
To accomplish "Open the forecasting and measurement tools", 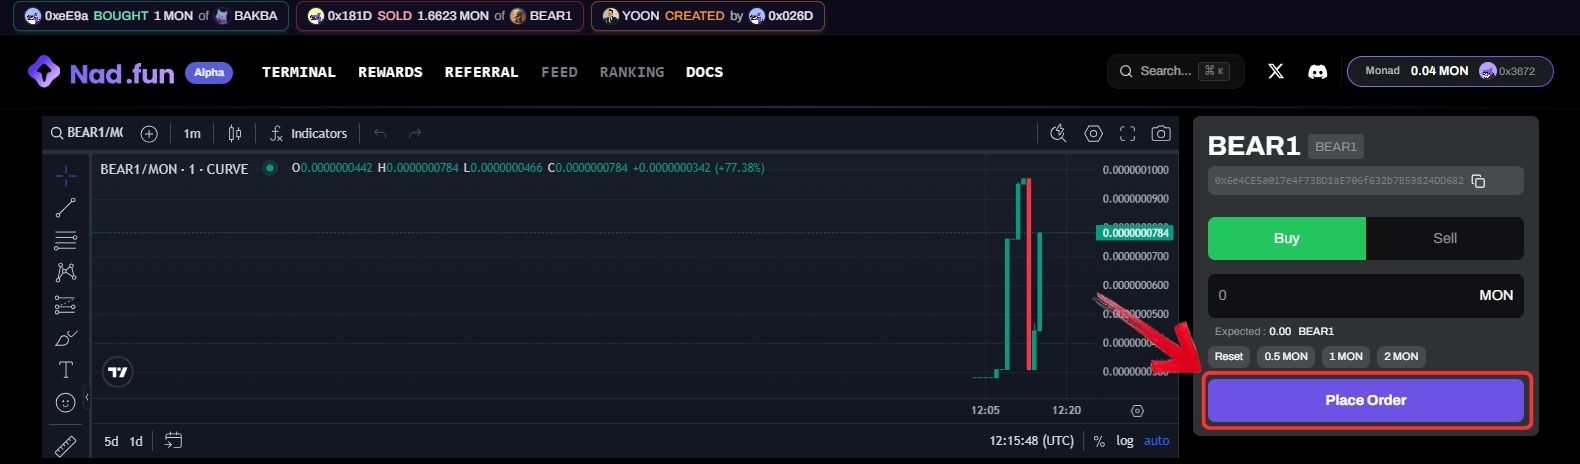I will 66,305.
